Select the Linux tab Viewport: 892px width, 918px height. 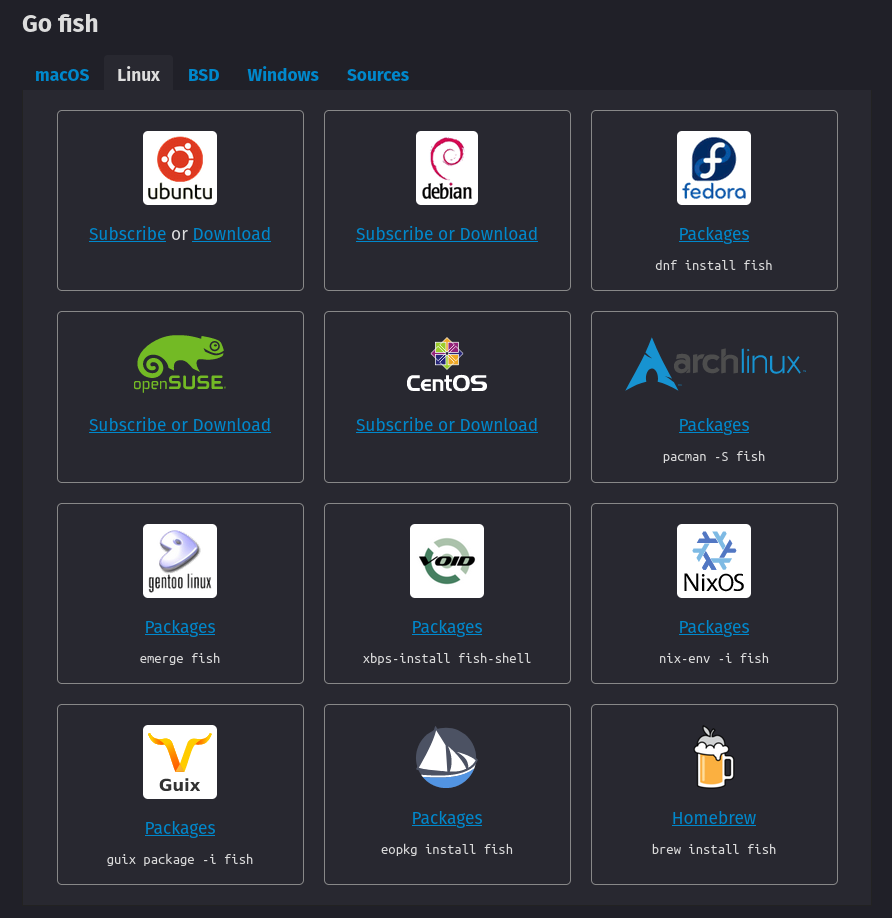(x=138, y=74)
